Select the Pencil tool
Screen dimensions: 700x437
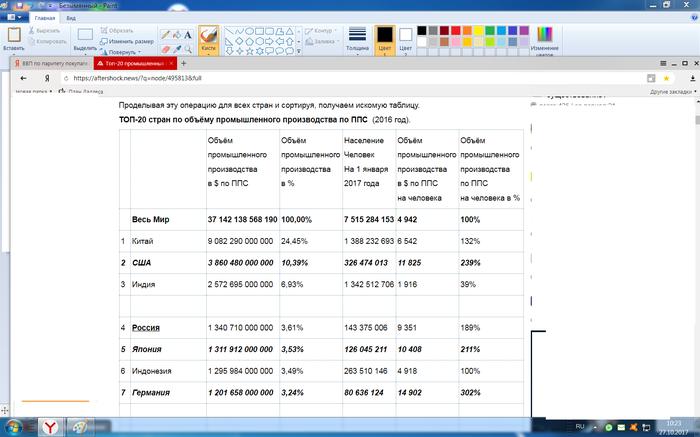tap(165, 34)
